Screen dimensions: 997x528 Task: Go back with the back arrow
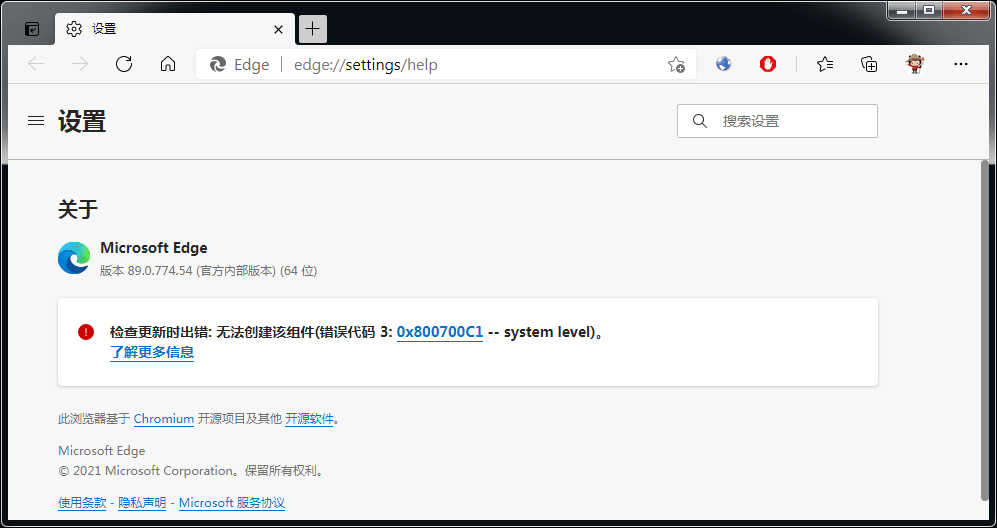36,64
